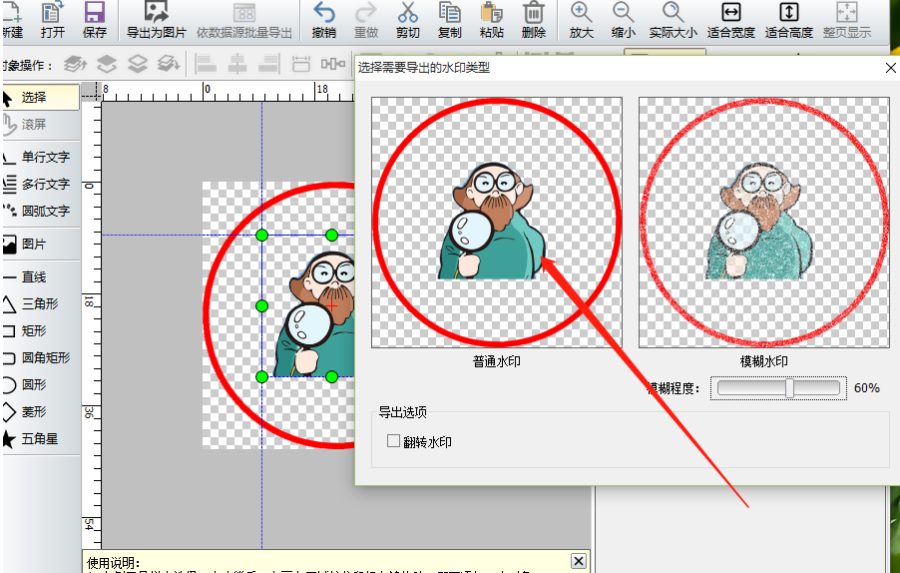Click the top-left green handle on canvas image

(x=262, y=235)
